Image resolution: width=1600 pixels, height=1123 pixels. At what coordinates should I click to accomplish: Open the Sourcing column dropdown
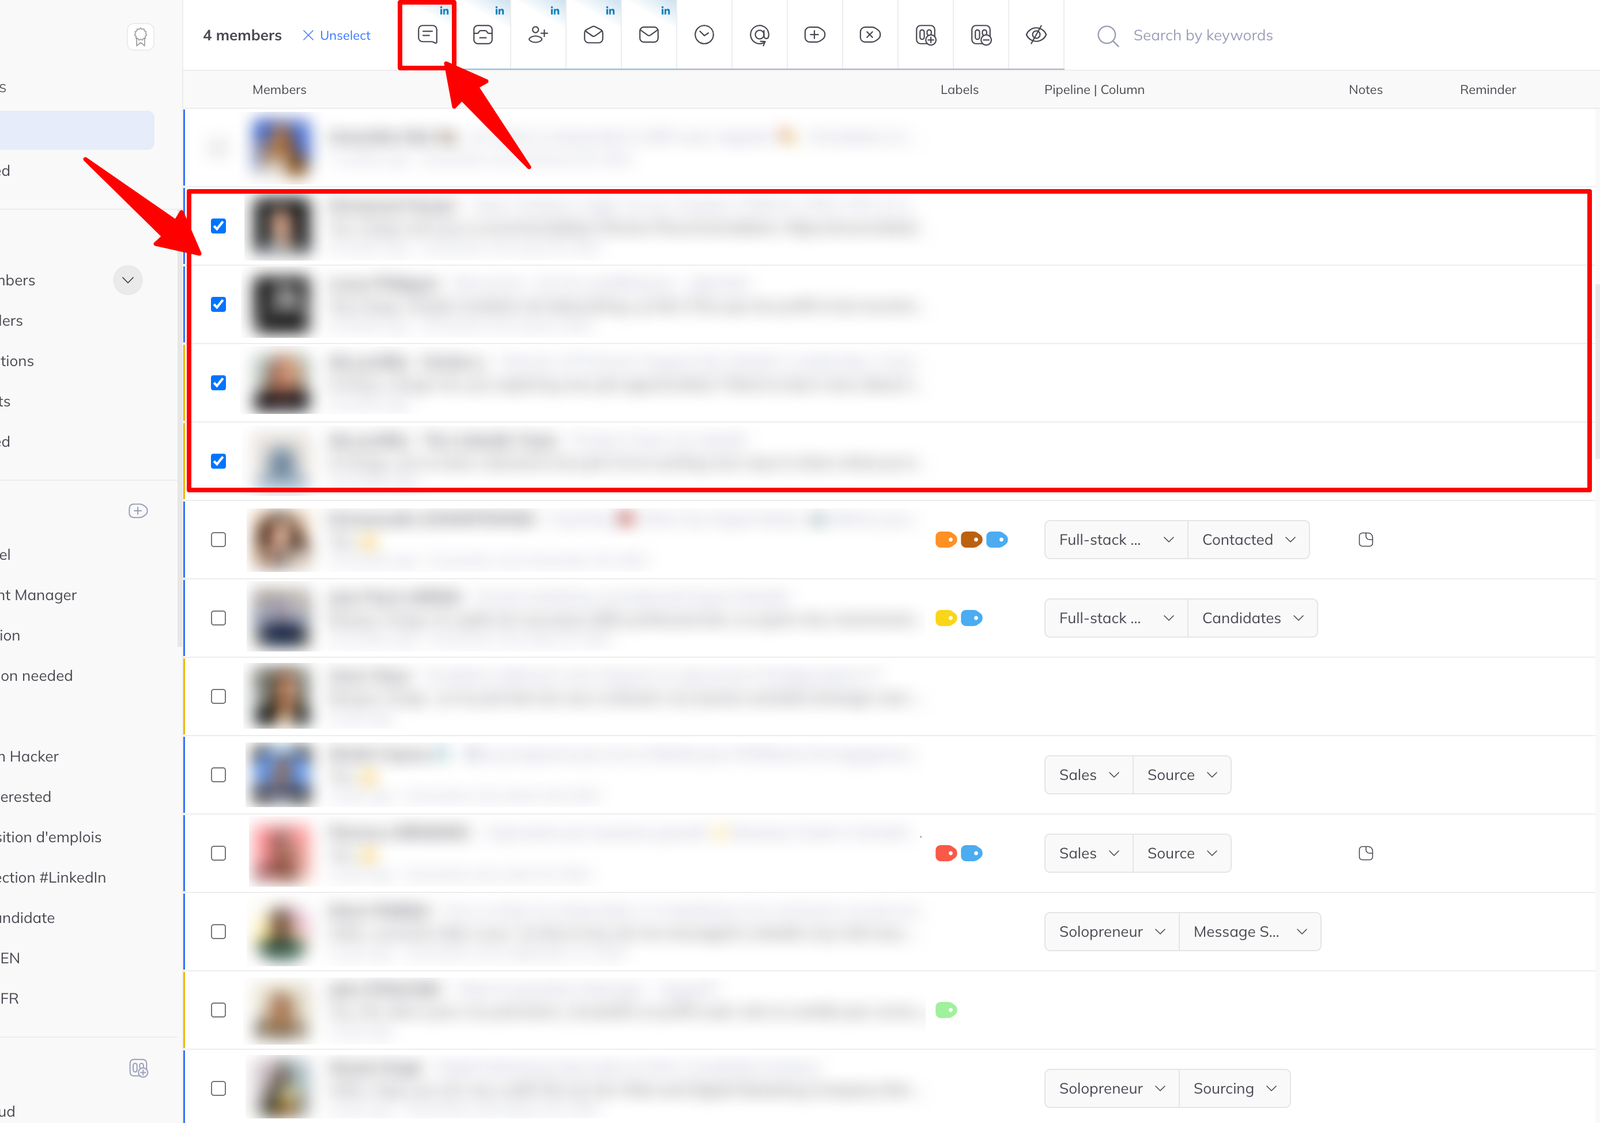(x=1235, y=1088)
